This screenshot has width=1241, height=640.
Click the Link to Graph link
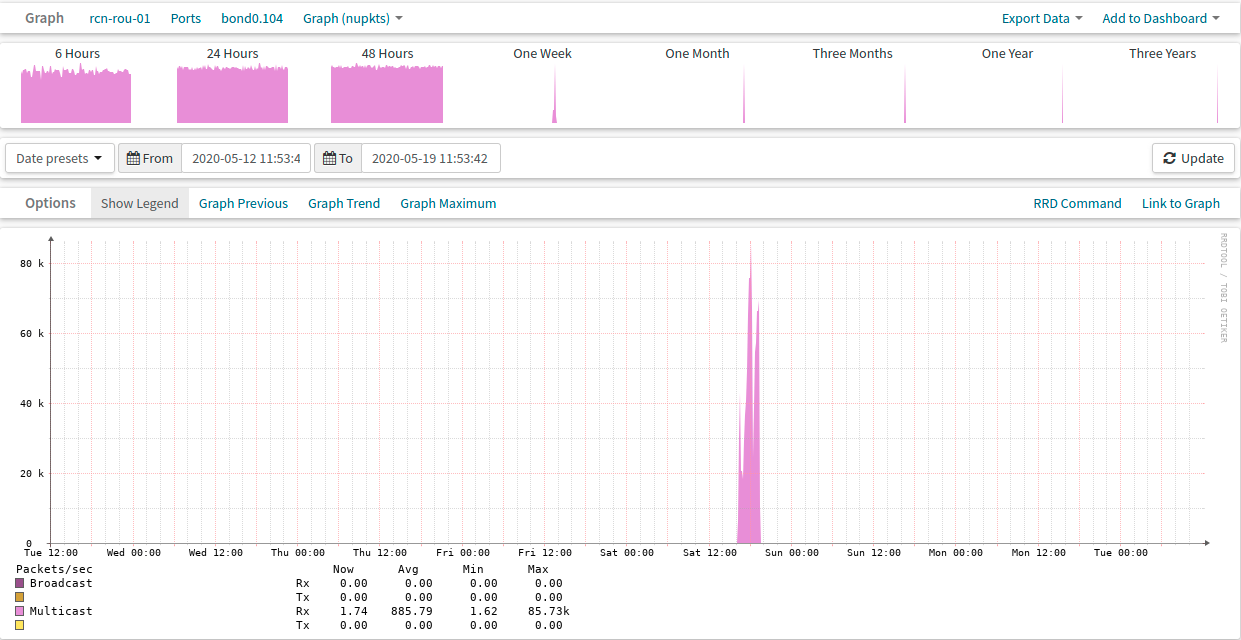[1180, 203]
